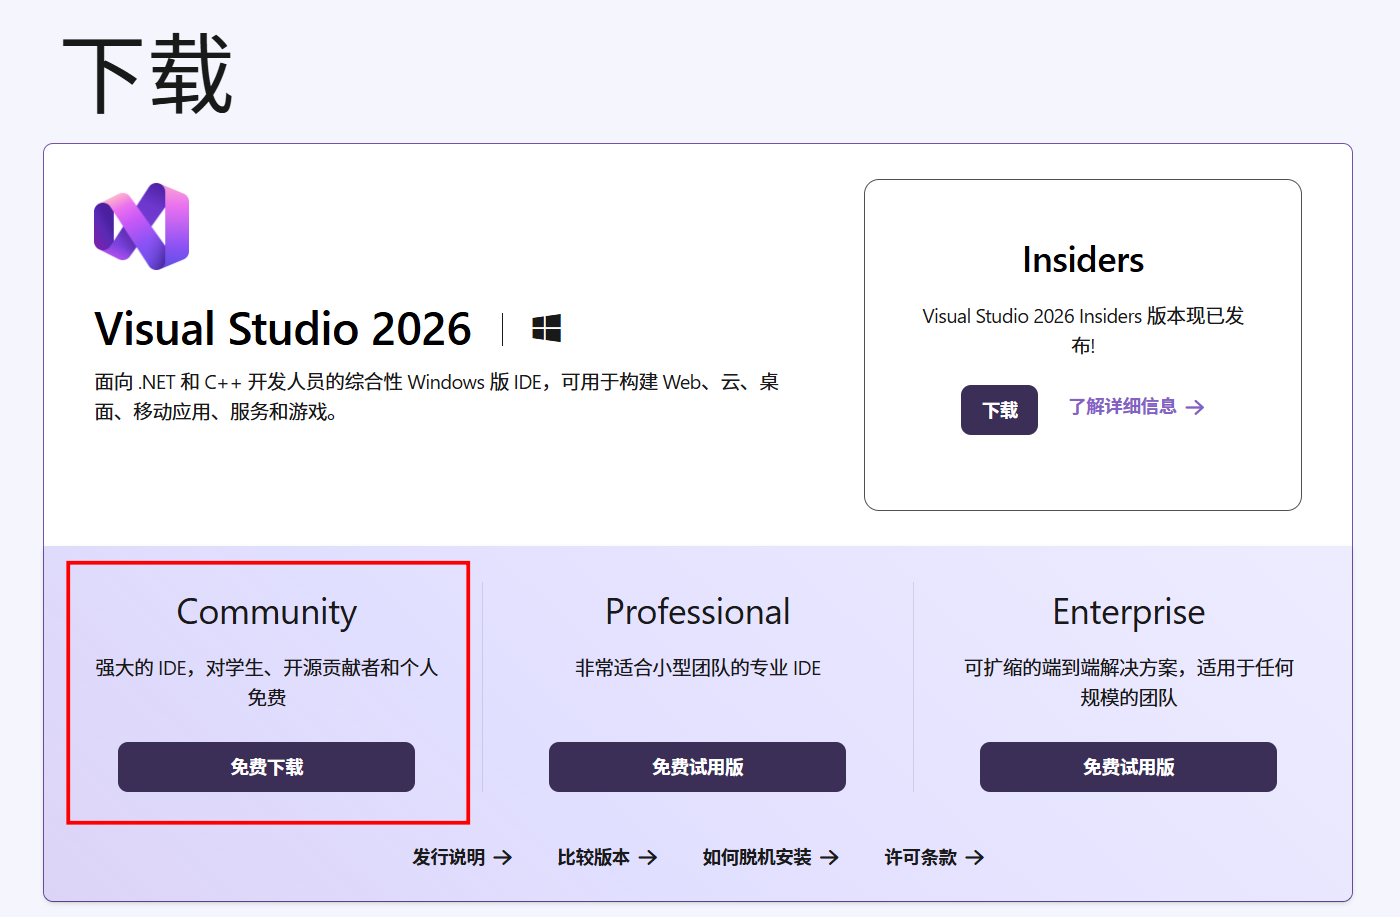This screenshot has width=1400, height=917.
Task: Download the Insiders version with 下载 button
Action: [x=999, y=410]
